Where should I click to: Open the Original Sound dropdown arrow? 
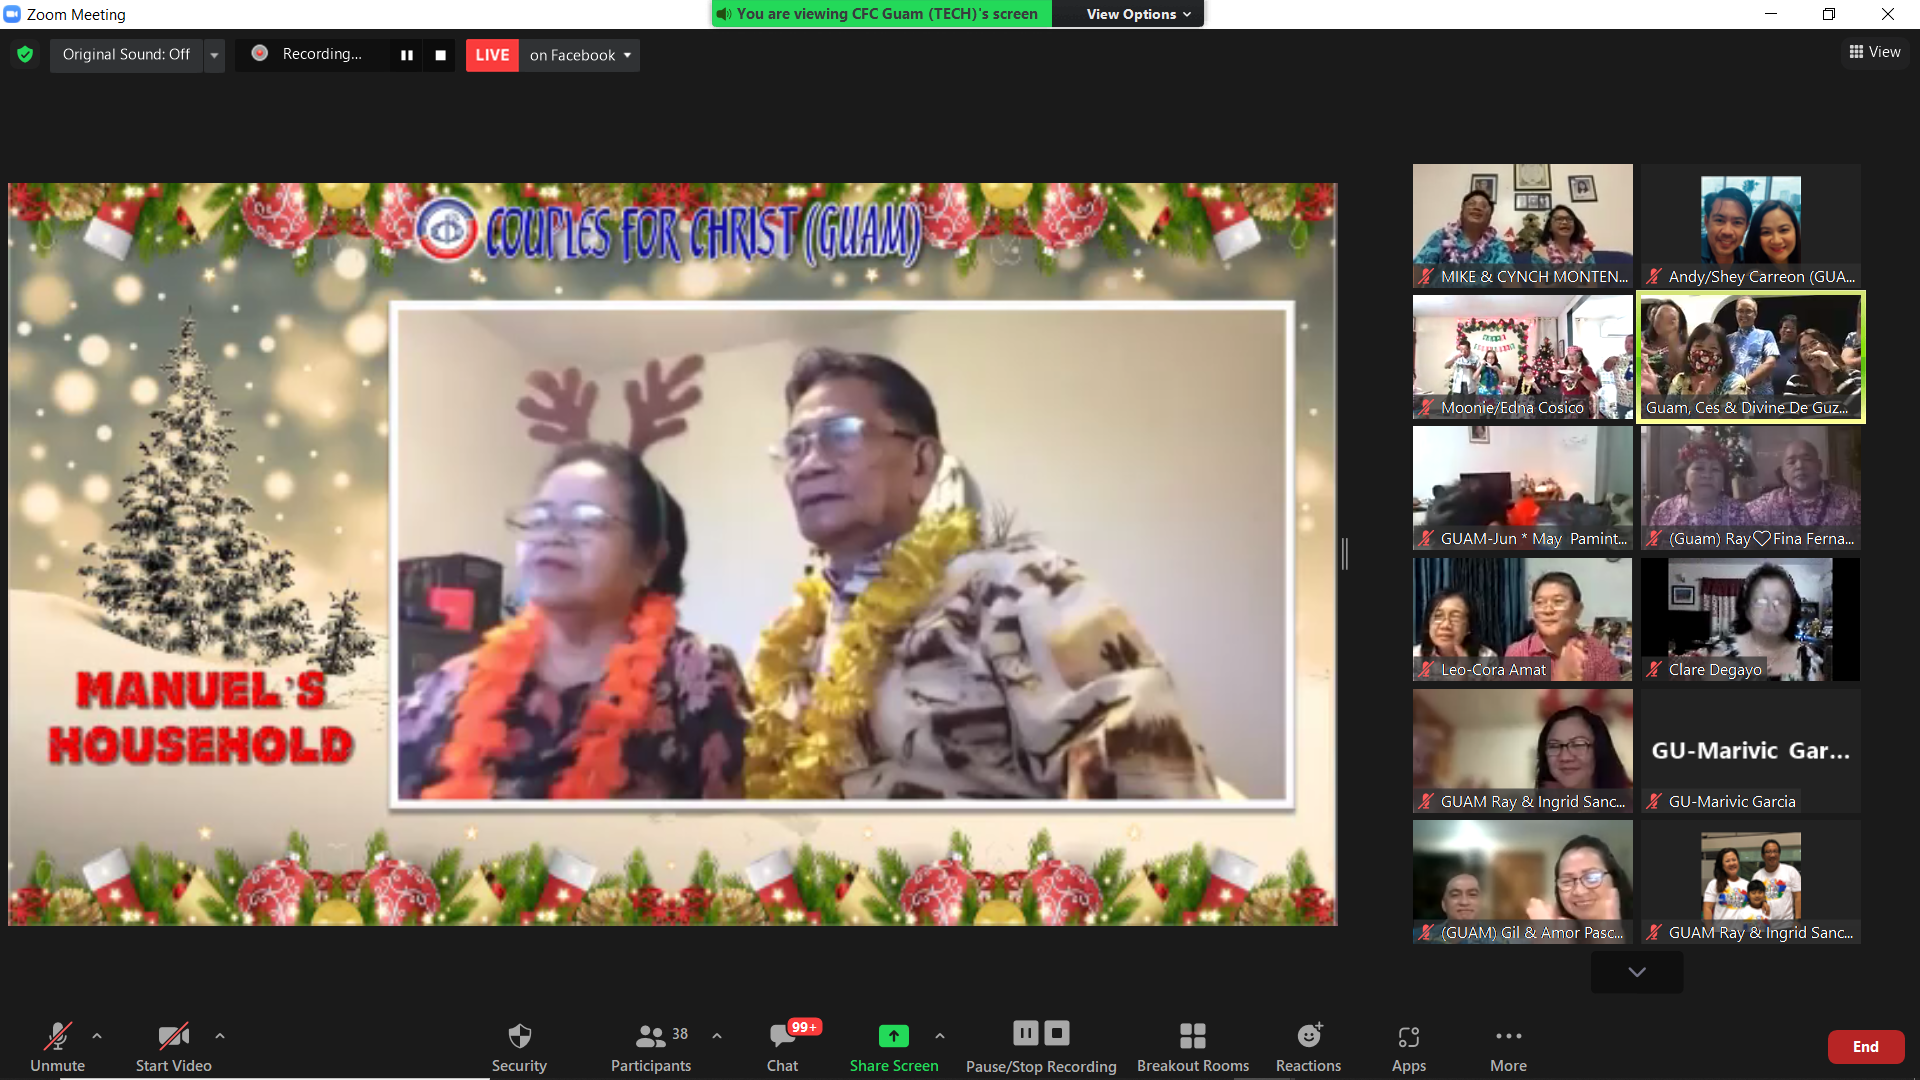point(214,55)
